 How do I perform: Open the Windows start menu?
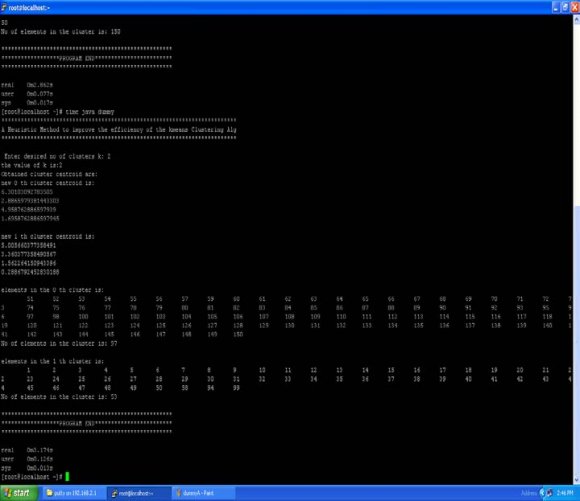(18, 493)
